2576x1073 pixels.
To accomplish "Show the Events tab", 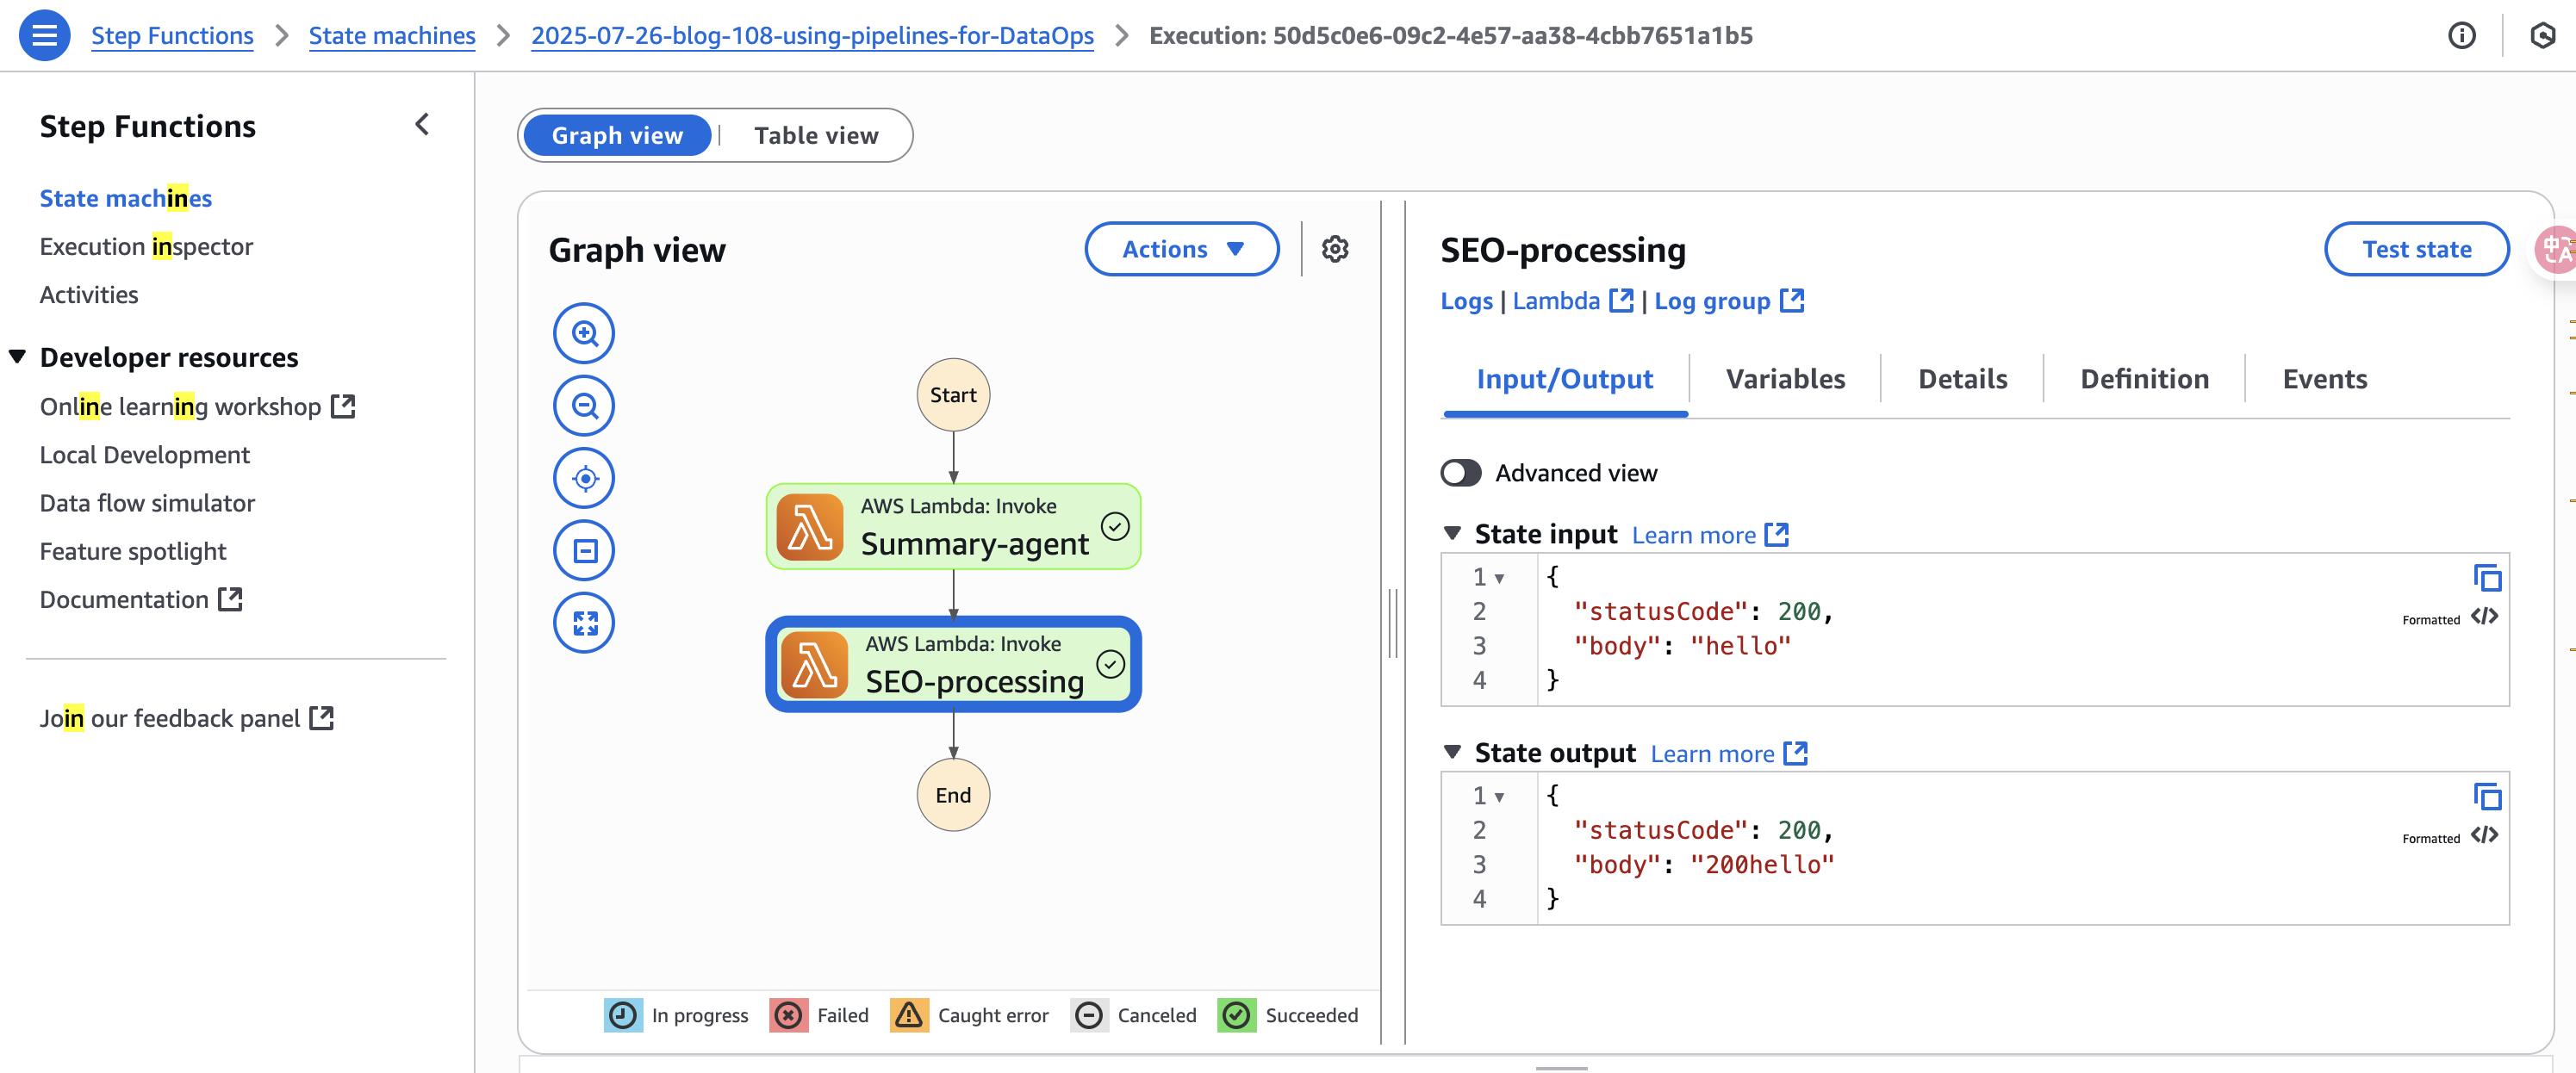I will click(2324, 379).
